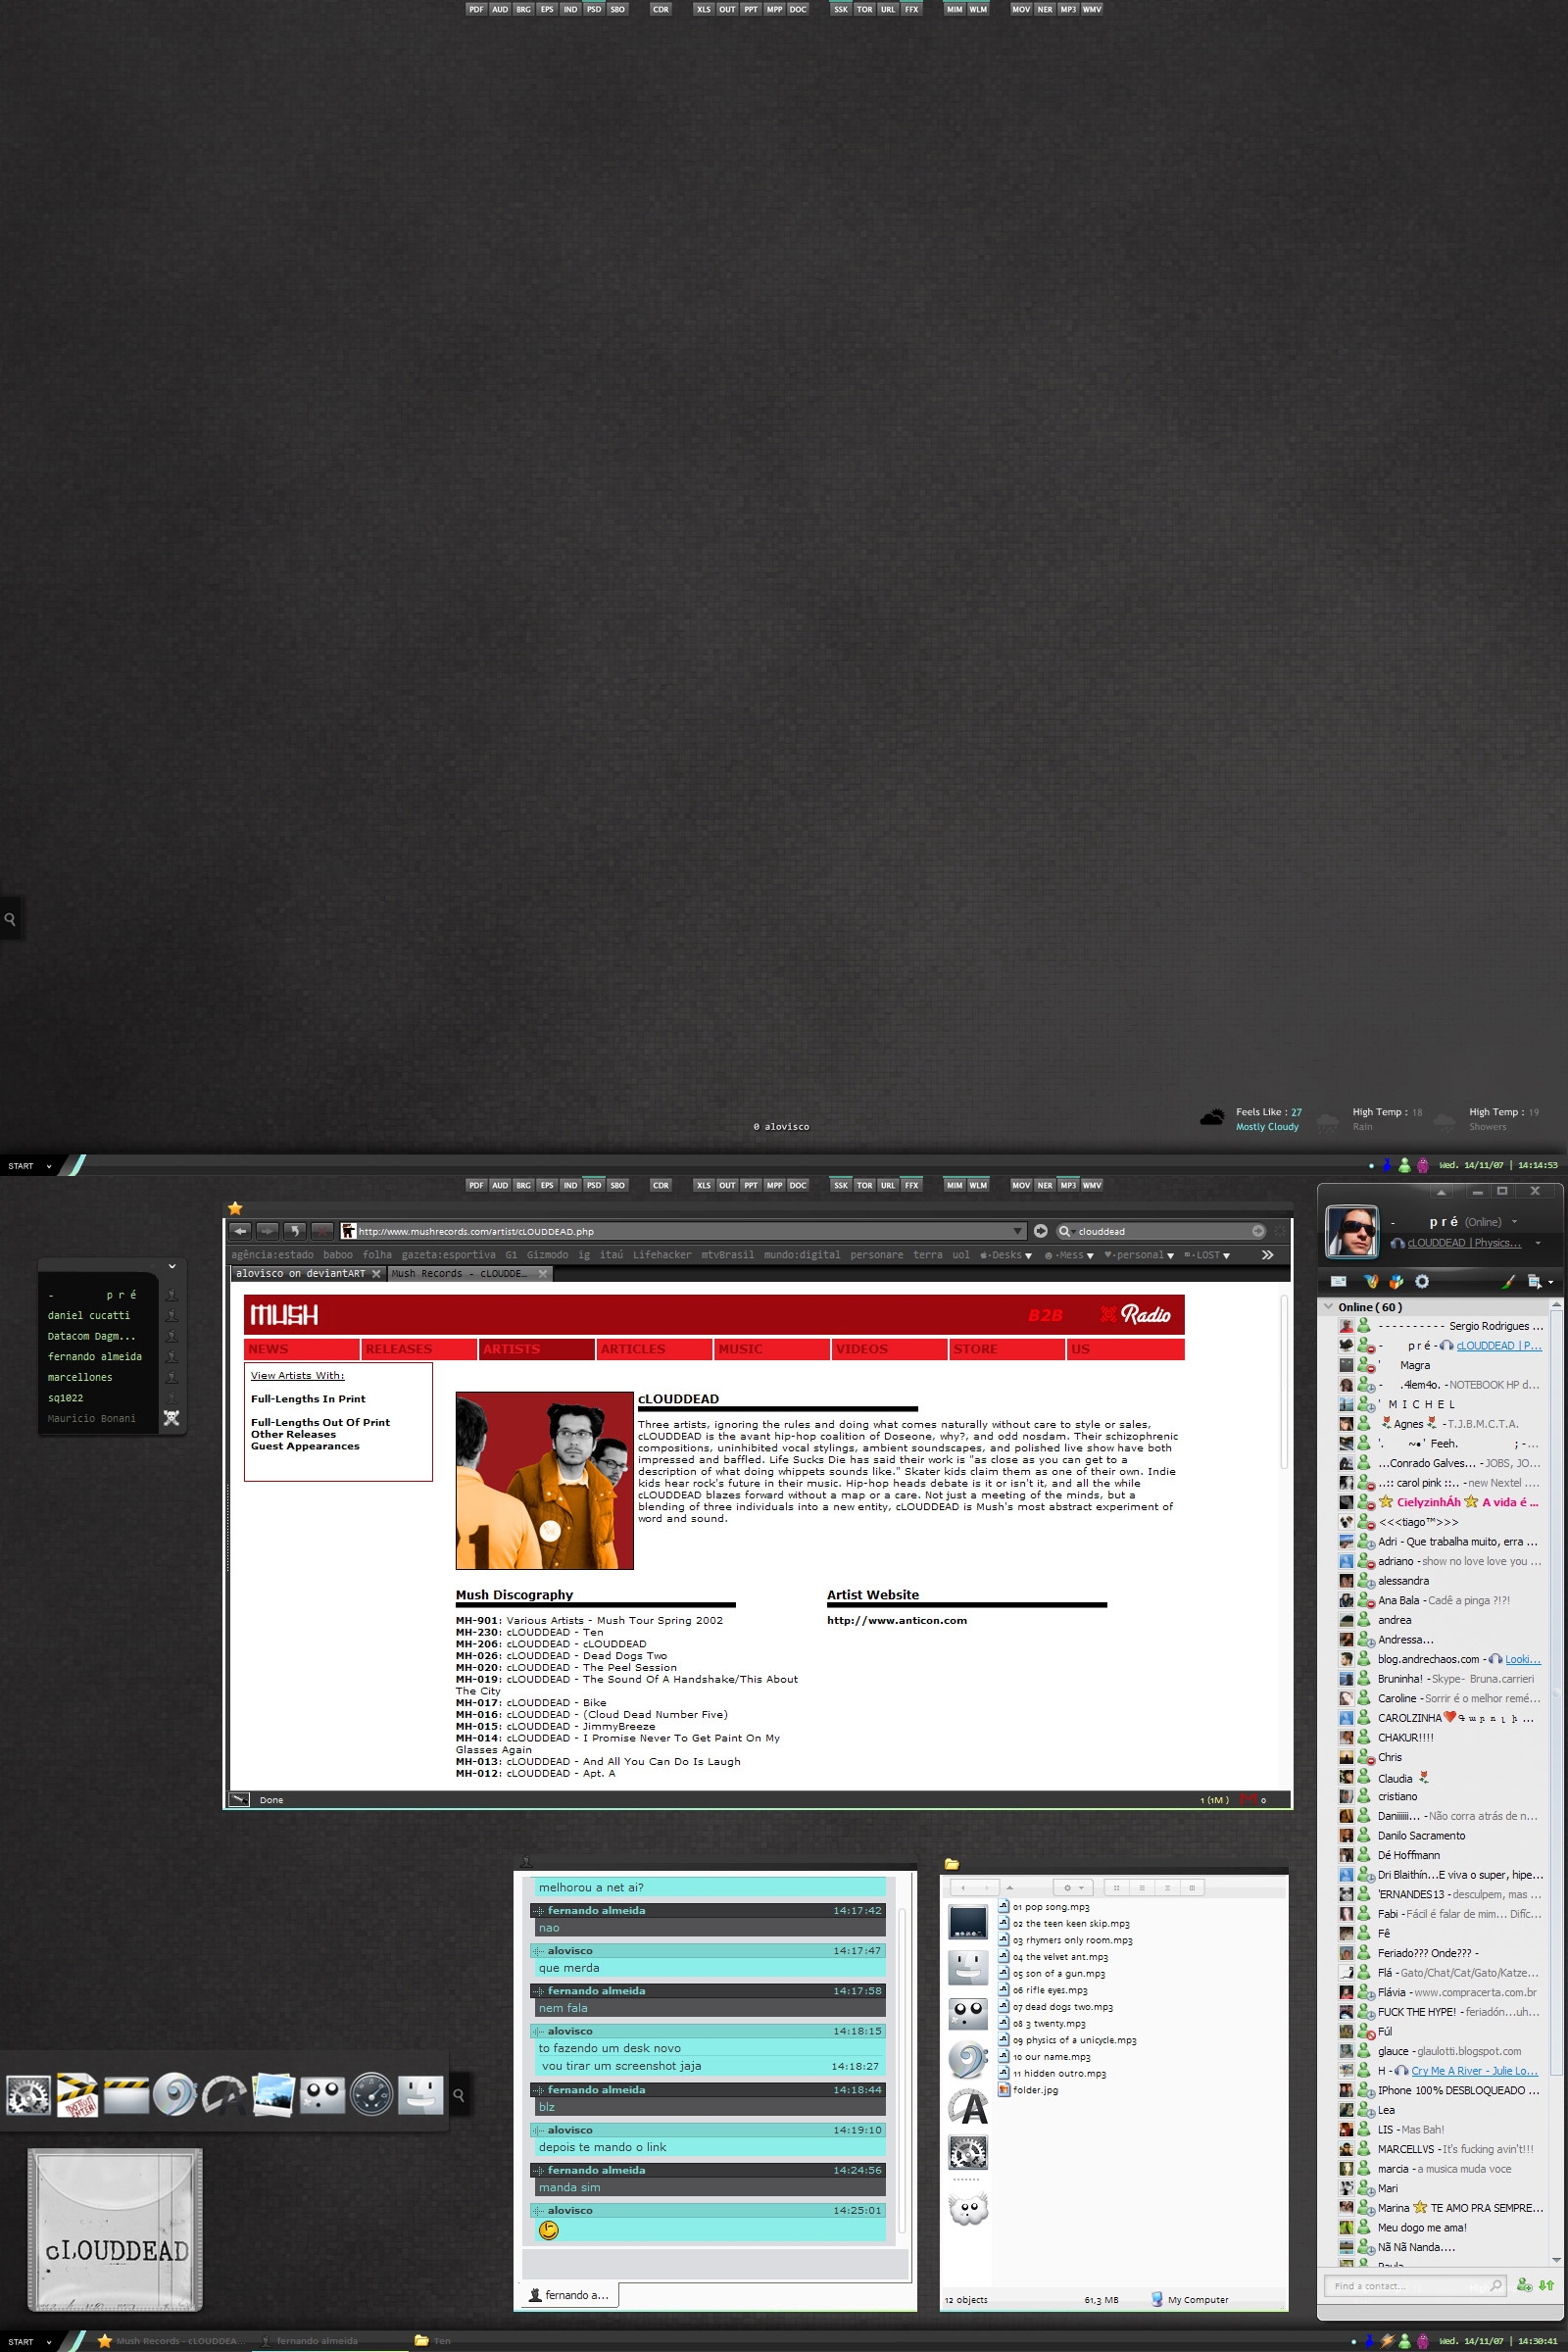
Task: Reload the Mush Records page
Action: pyautogui.click(x=294, y=1231)
